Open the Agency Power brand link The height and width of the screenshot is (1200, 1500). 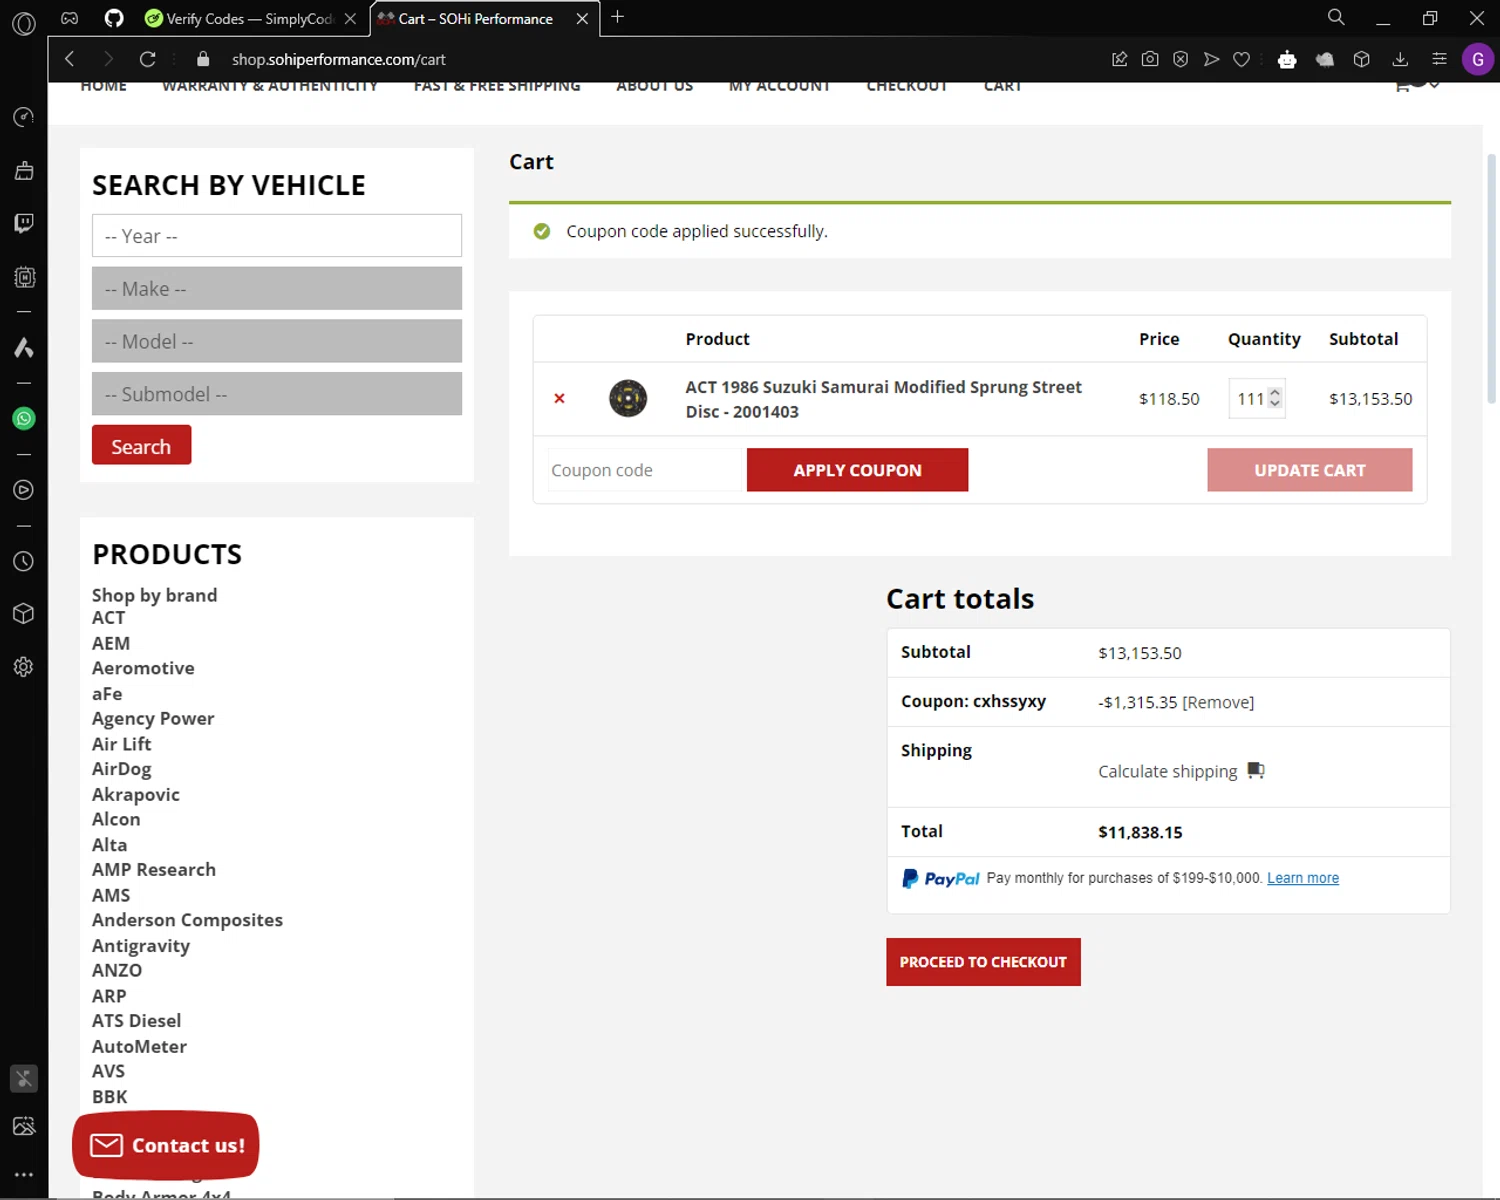click(153, 718)
